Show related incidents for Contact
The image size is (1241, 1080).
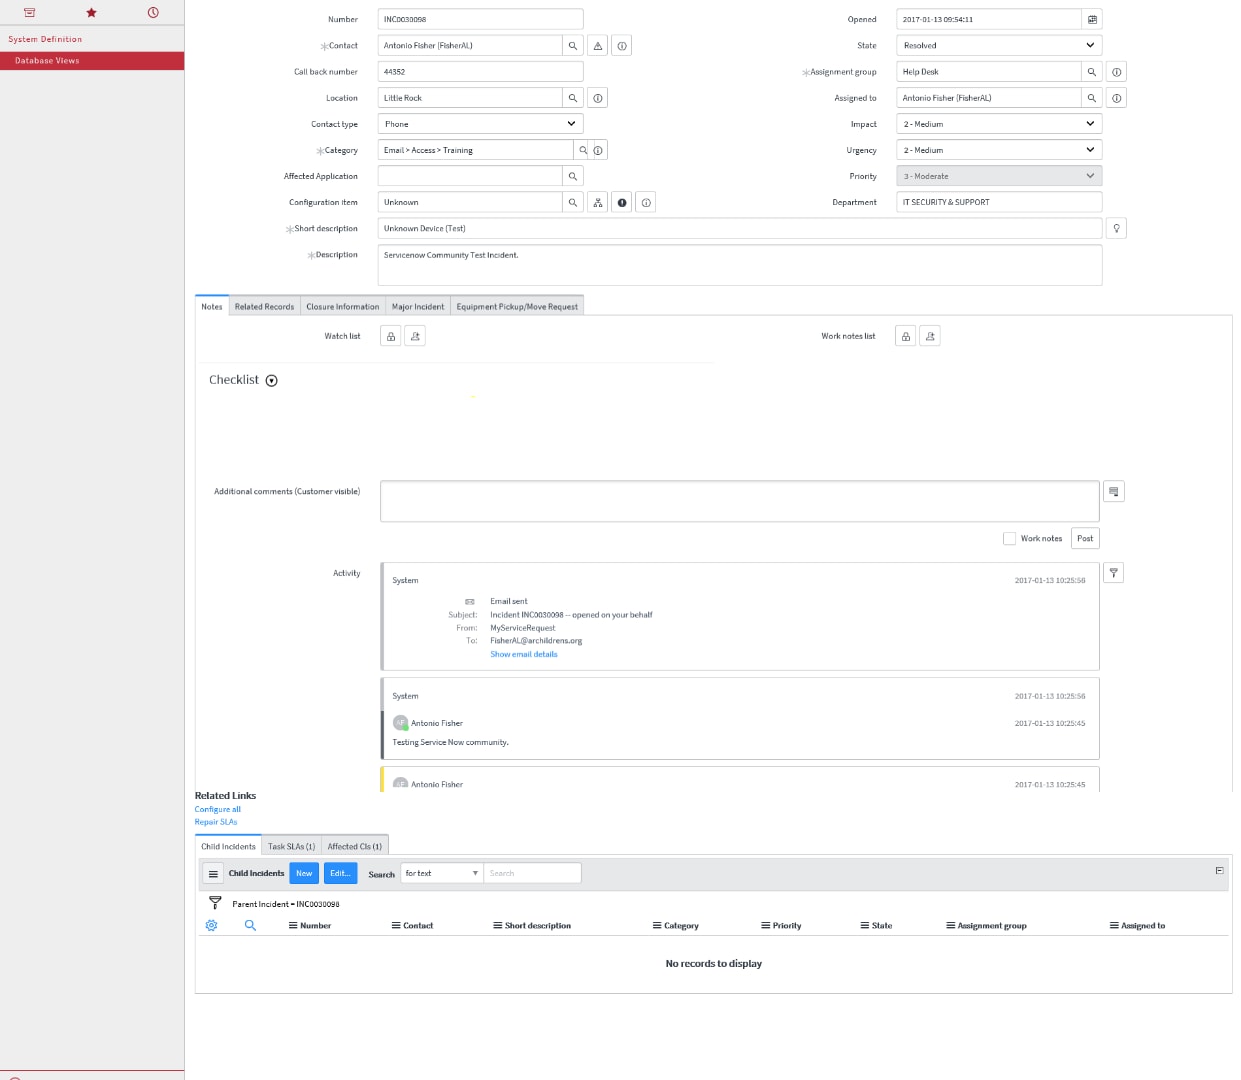pos(598,46)
